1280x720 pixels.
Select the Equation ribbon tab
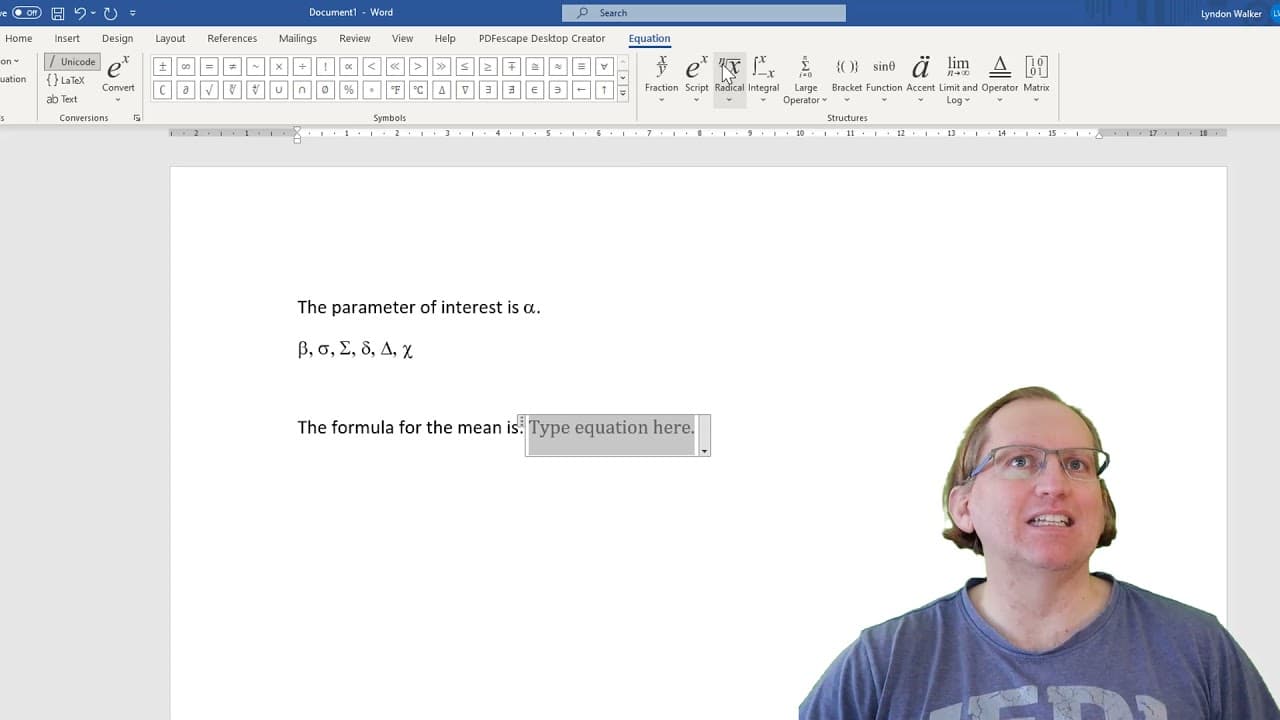(649, 38)
